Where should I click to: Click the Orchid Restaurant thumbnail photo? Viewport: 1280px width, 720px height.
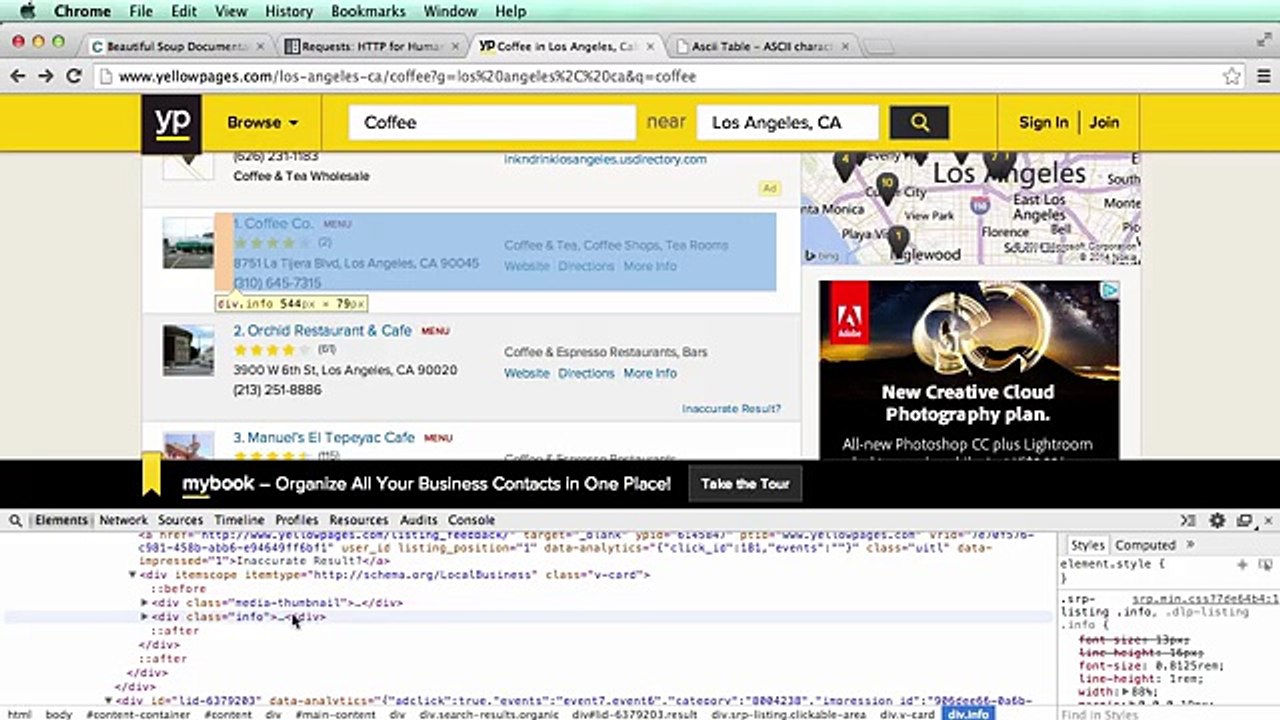pos(188,350)
